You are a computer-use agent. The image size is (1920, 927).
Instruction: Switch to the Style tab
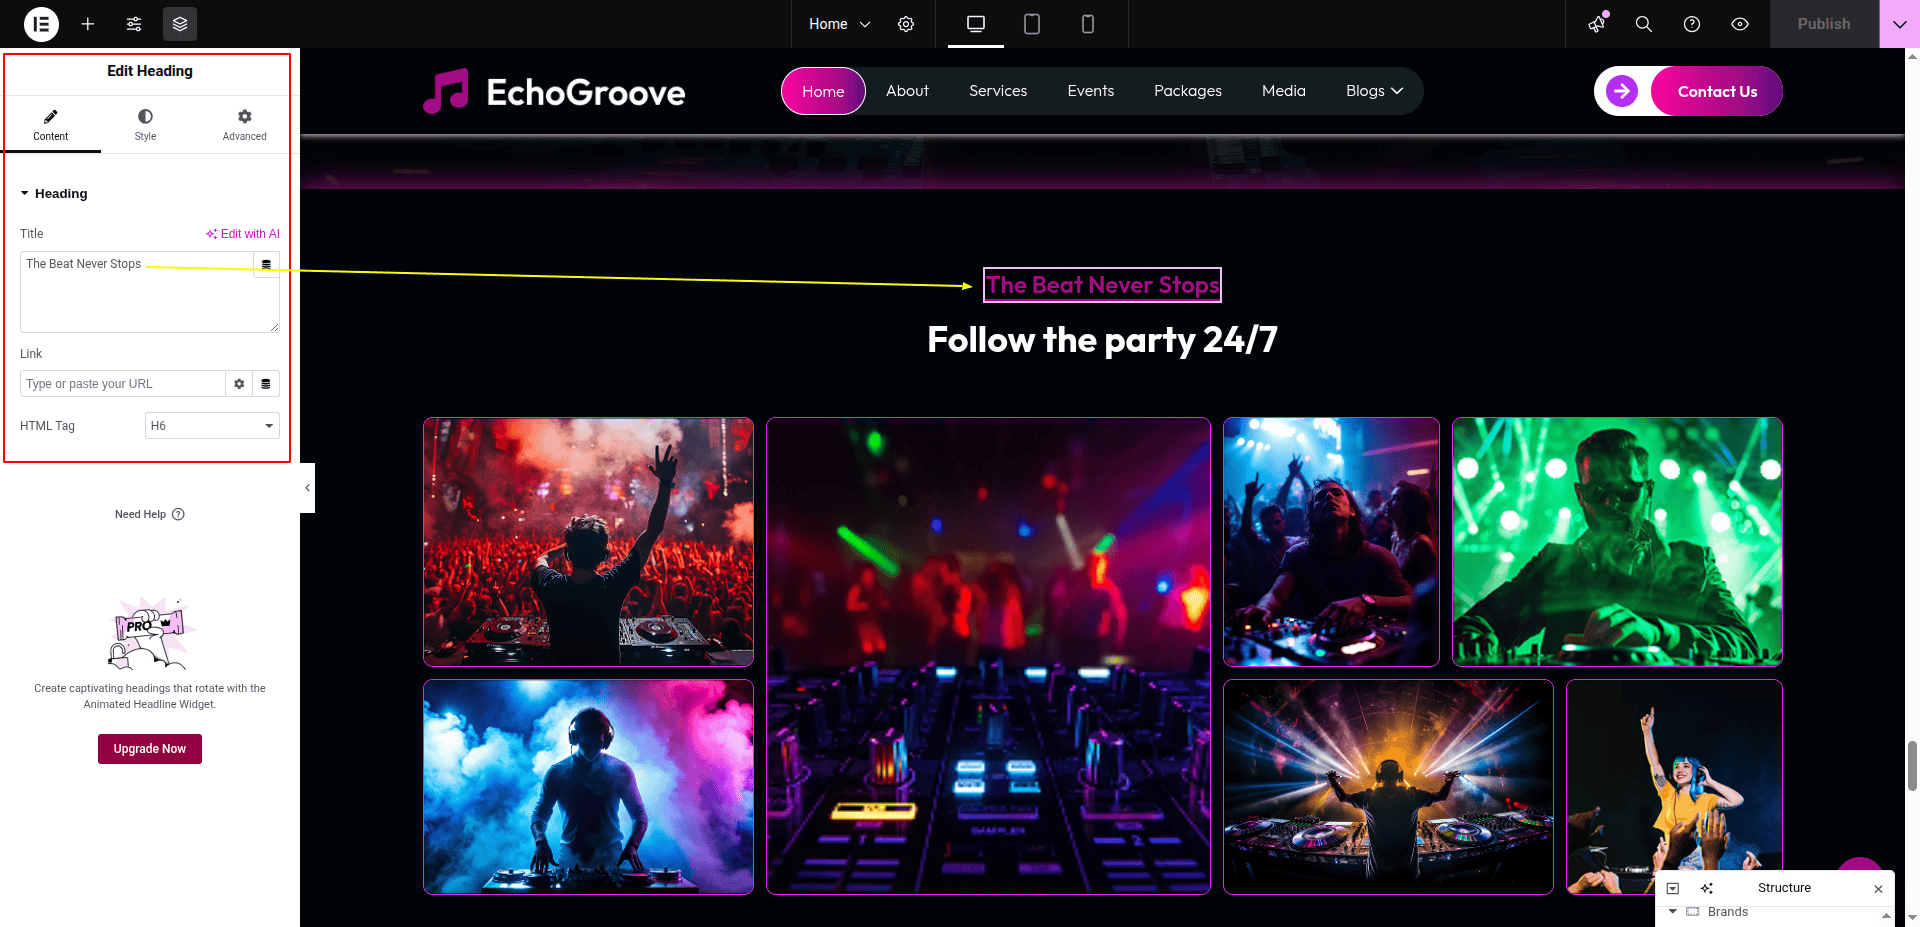pyautogui.click(x=145, y=125)
